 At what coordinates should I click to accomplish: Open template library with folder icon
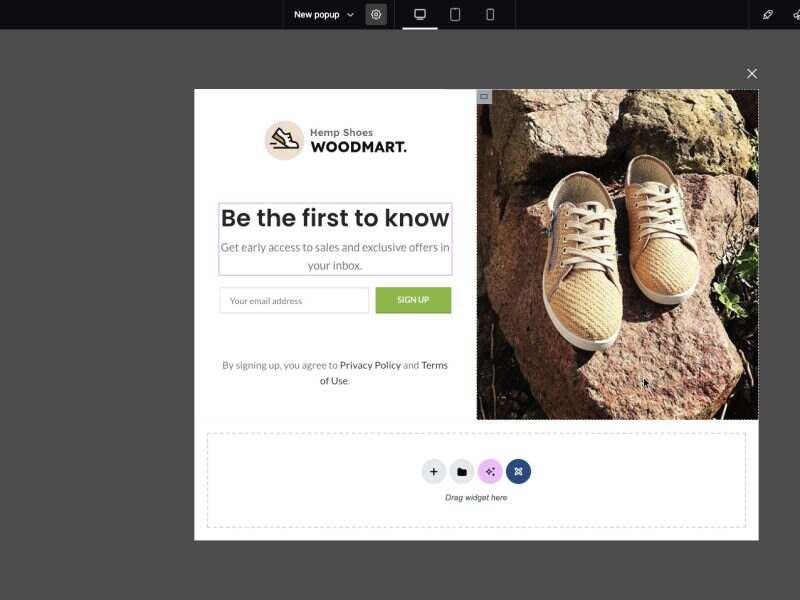(x=462, y=472)
